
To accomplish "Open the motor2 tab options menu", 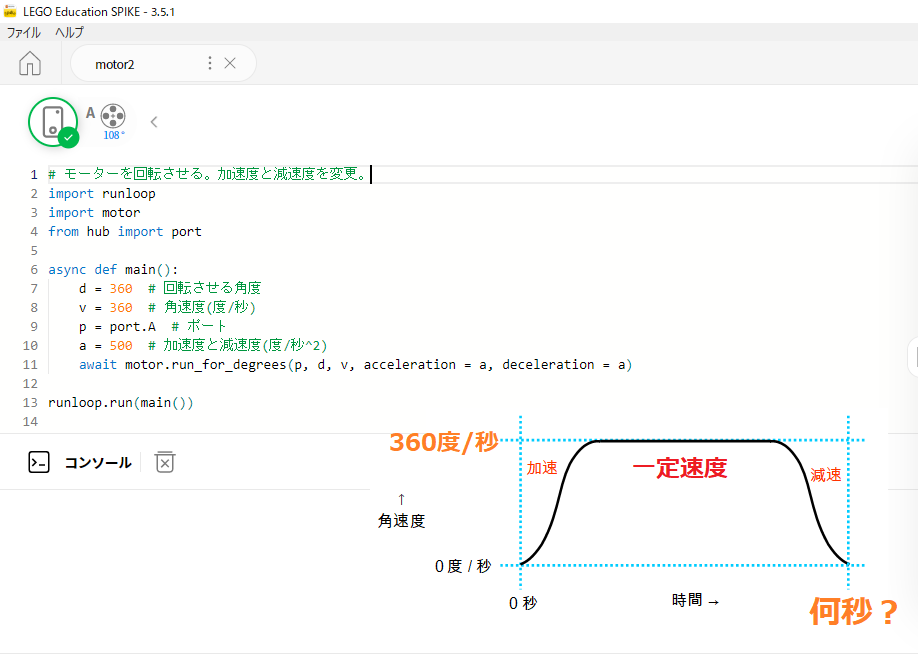I will pos(210,63).
